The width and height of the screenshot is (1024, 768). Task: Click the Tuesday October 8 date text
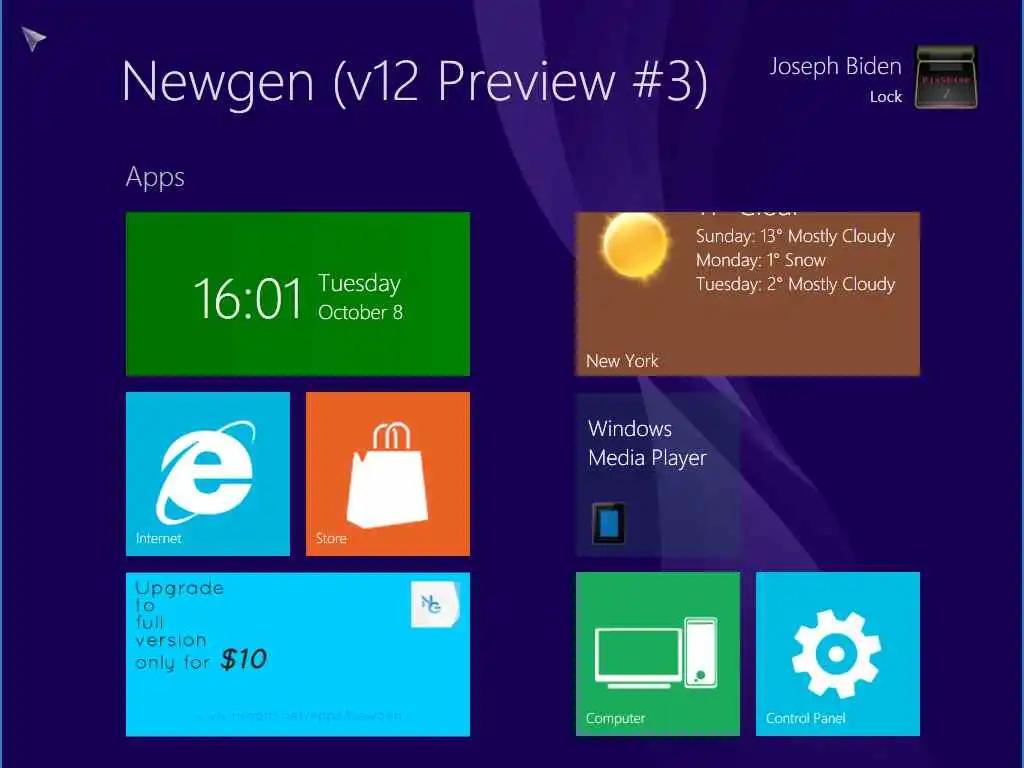coord(360,297)
